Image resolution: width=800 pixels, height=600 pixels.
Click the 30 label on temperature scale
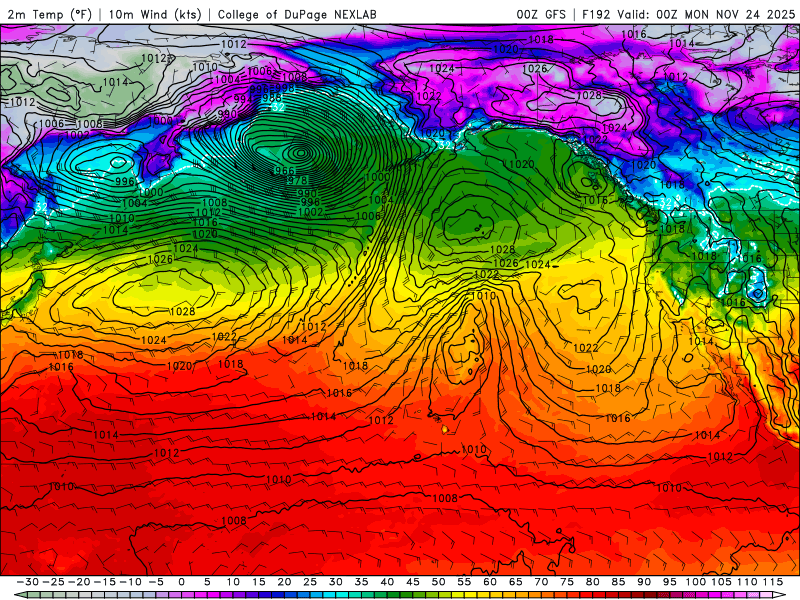pyautogui.click(x=336, y=582)
